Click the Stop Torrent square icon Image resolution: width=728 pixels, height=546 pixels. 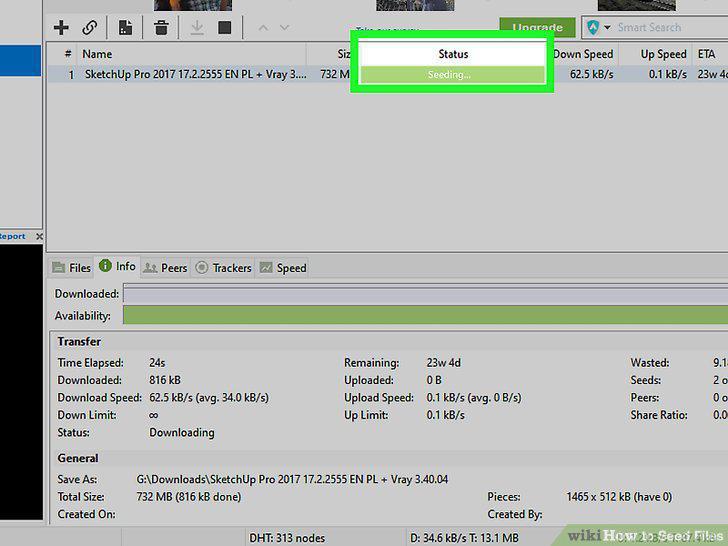[225, 28]
